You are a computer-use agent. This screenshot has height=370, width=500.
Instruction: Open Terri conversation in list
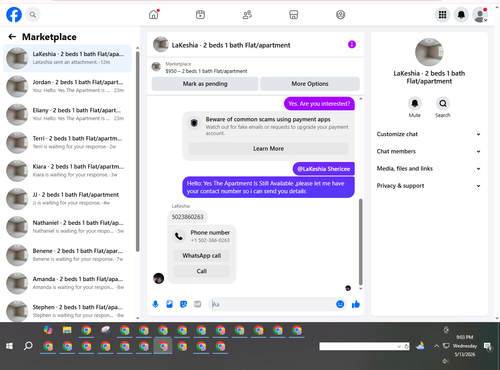click(x=68, y=143)
